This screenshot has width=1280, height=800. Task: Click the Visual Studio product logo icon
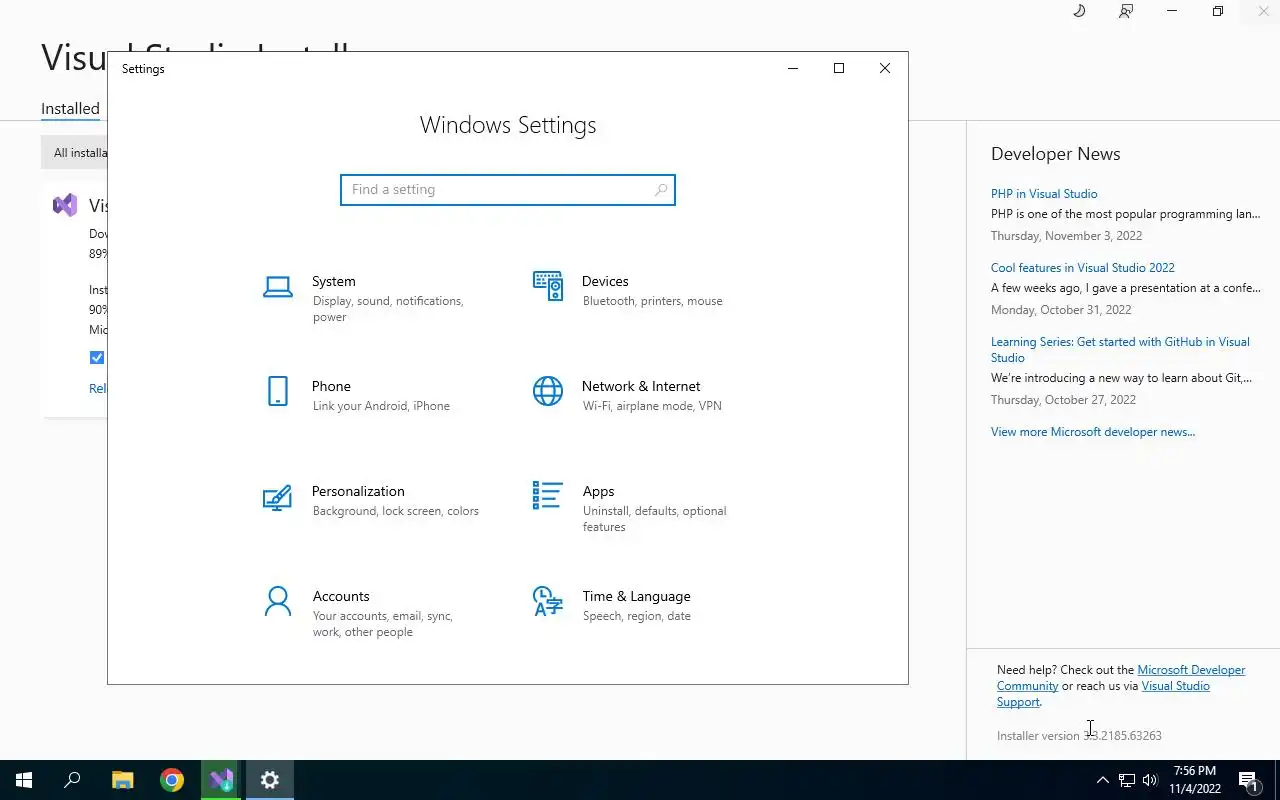tap(65, 205)
